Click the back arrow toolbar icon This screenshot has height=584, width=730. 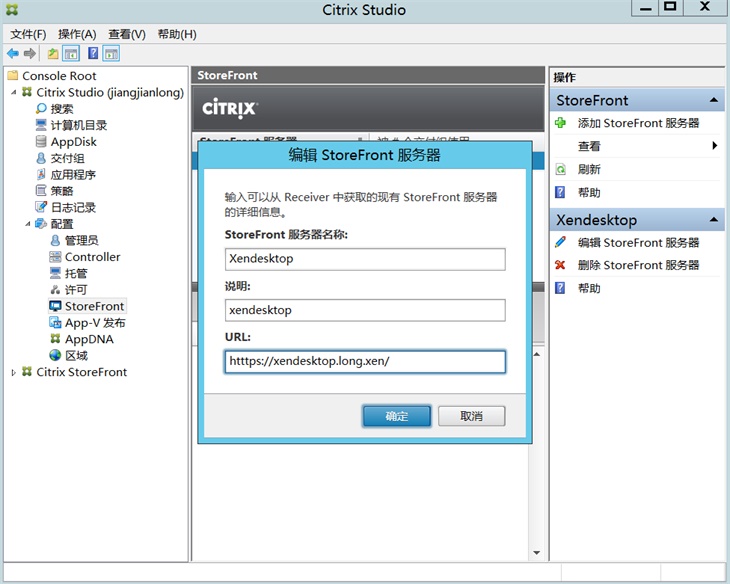(13, 54)
